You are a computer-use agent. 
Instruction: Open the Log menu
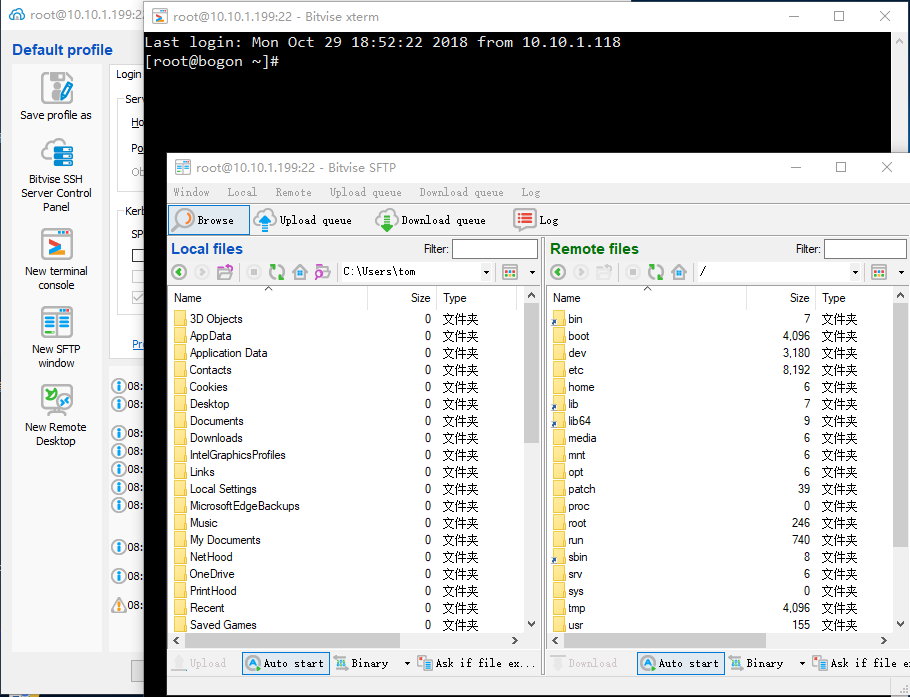click(530, 192)
